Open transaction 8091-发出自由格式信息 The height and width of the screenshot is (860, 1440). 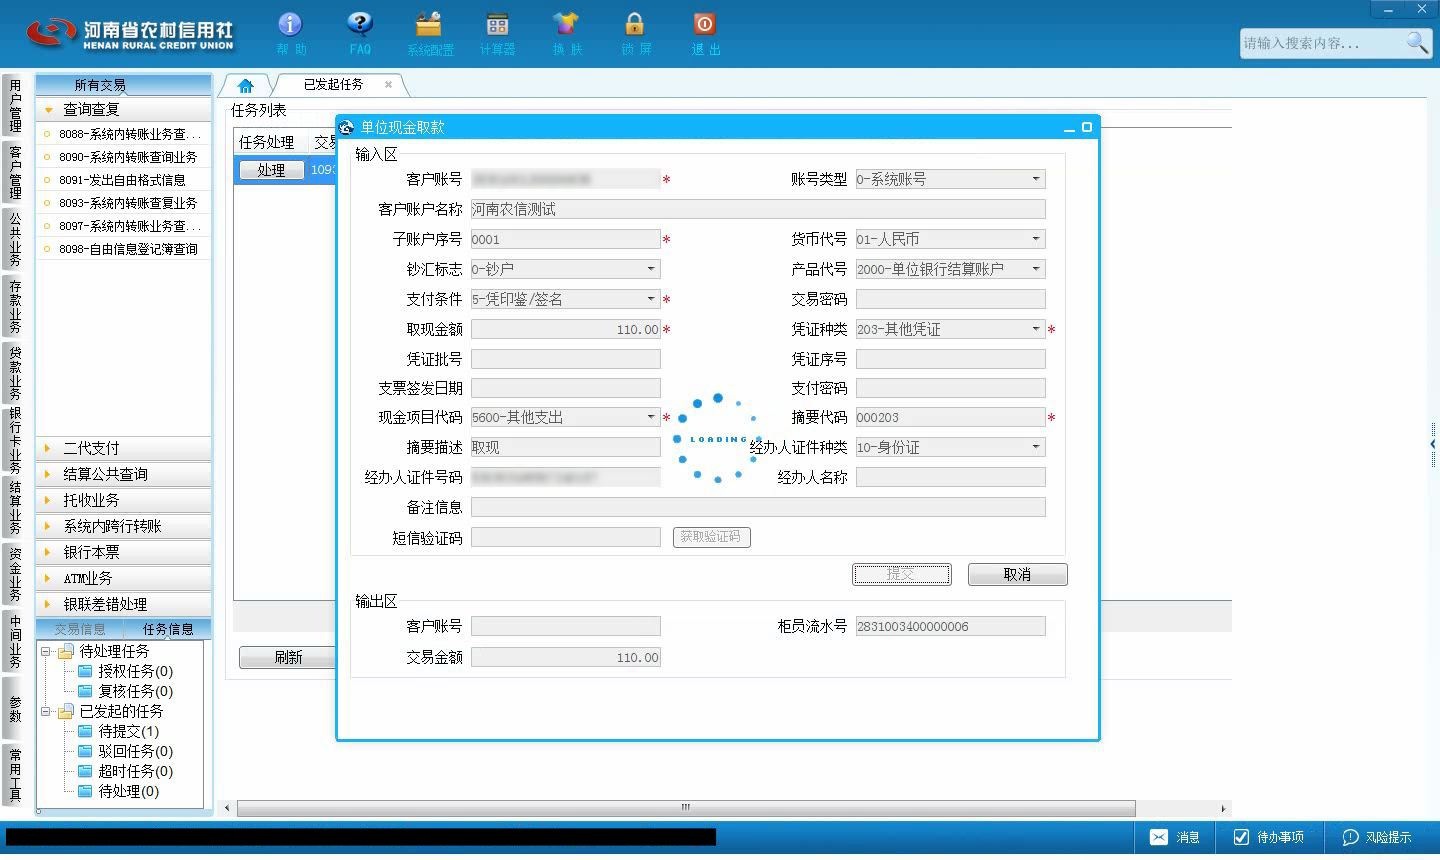123,180
